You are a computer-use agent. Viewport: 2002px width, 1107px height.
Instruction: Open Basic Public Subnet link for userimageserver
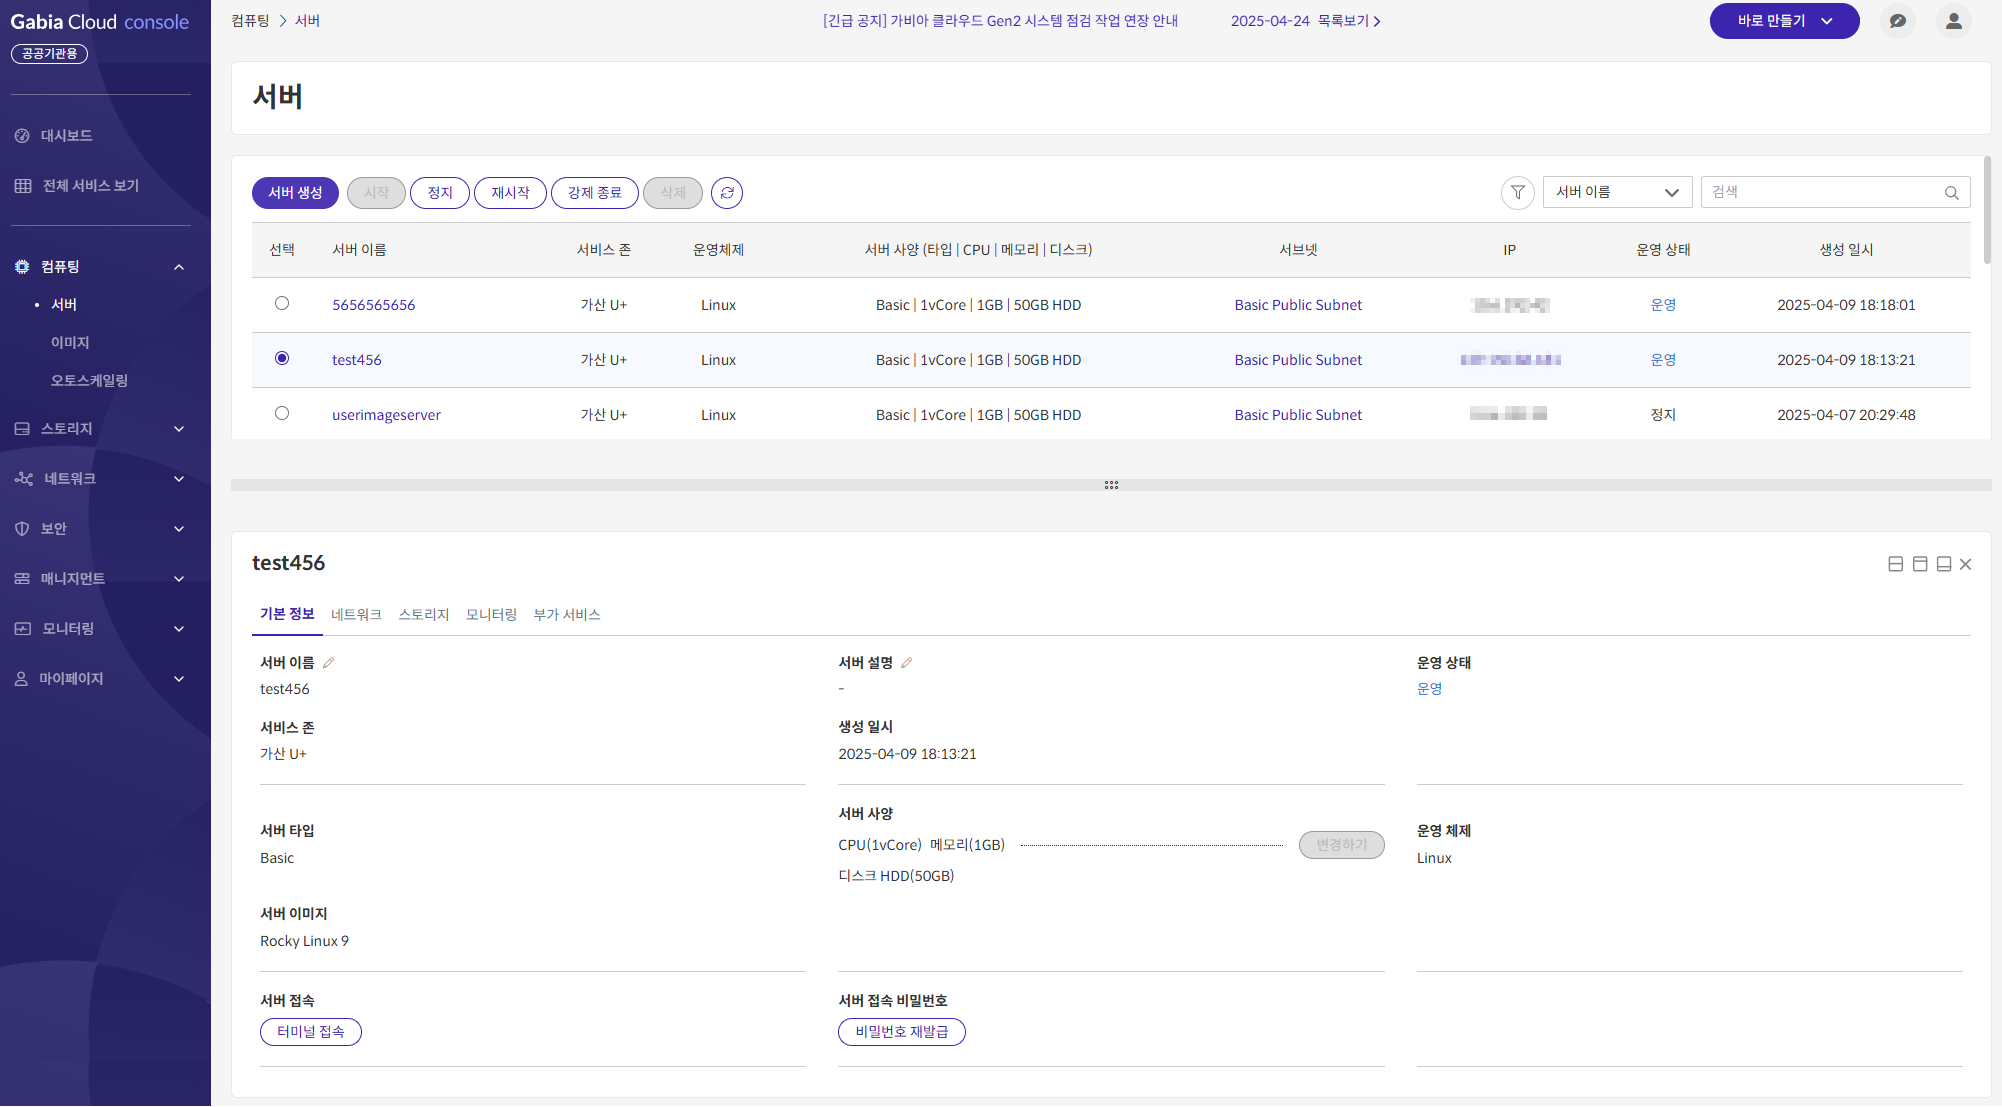pyautogui.click(x=1298, y=415)
